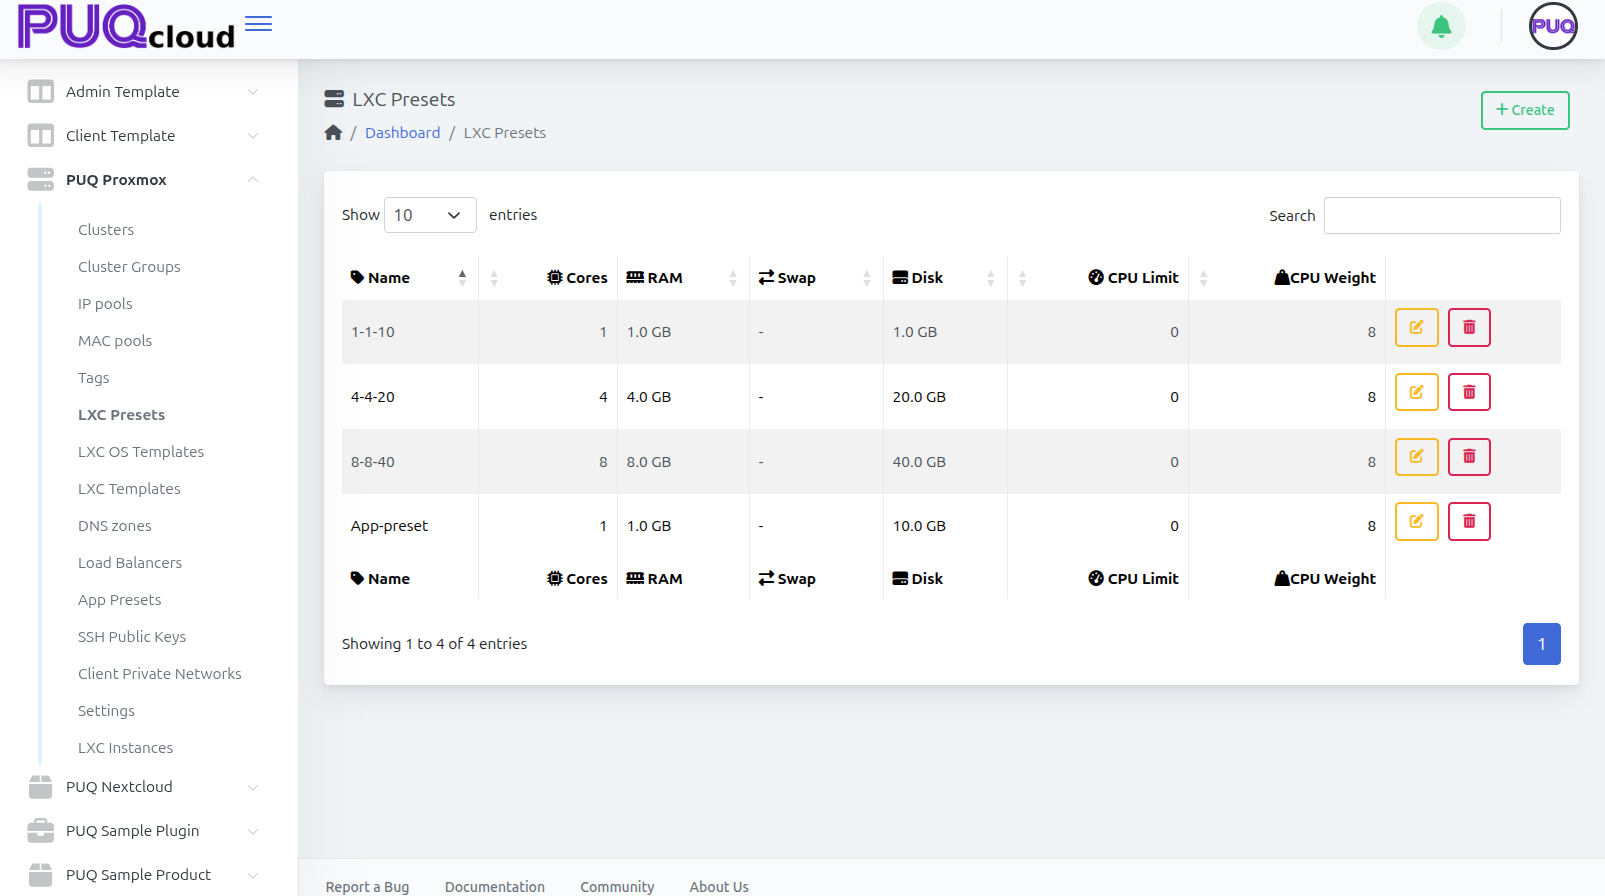Screen dimensions: 1605x896
Task: Open the Show entries count dropdown
Action: click(x=429, y=215)
